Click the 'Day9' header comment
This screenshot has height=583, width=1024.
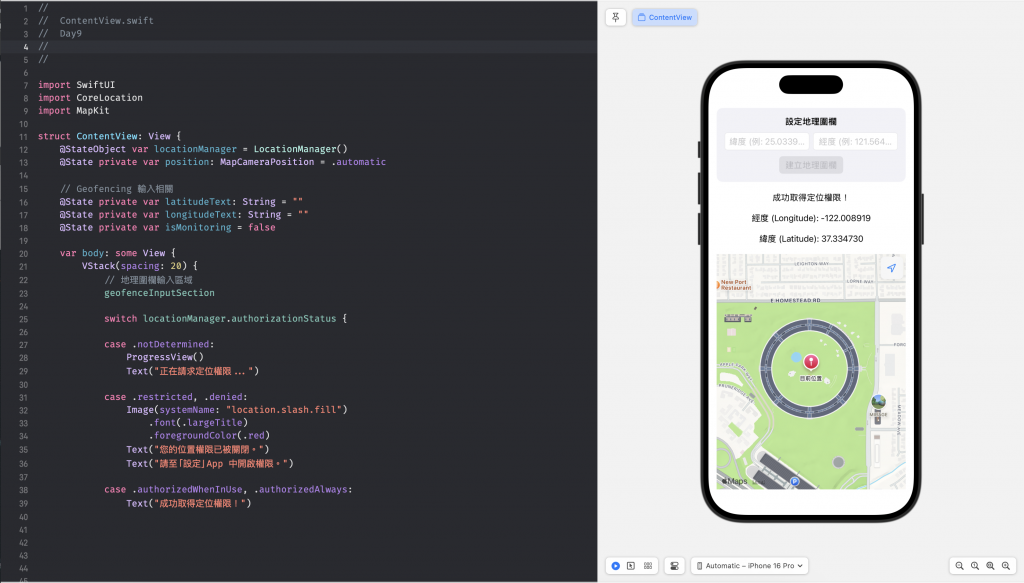tap(71, 34)
